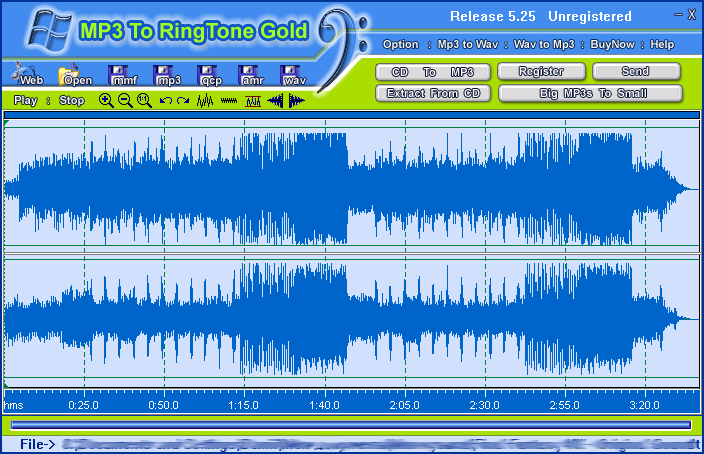Save as wav format
The width and height of the screenshot is (704, 454).
point(293,75)
